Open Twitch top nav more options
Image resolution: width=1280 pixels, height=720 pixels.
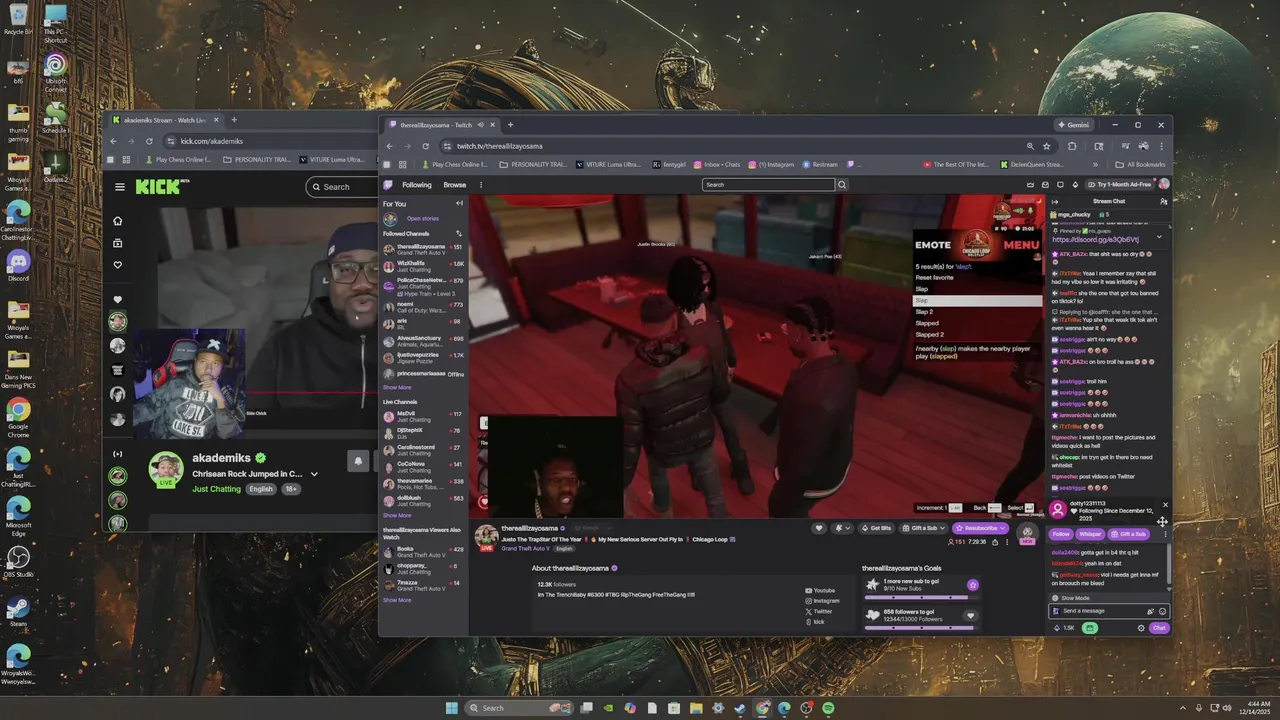(x=481, y=185)
